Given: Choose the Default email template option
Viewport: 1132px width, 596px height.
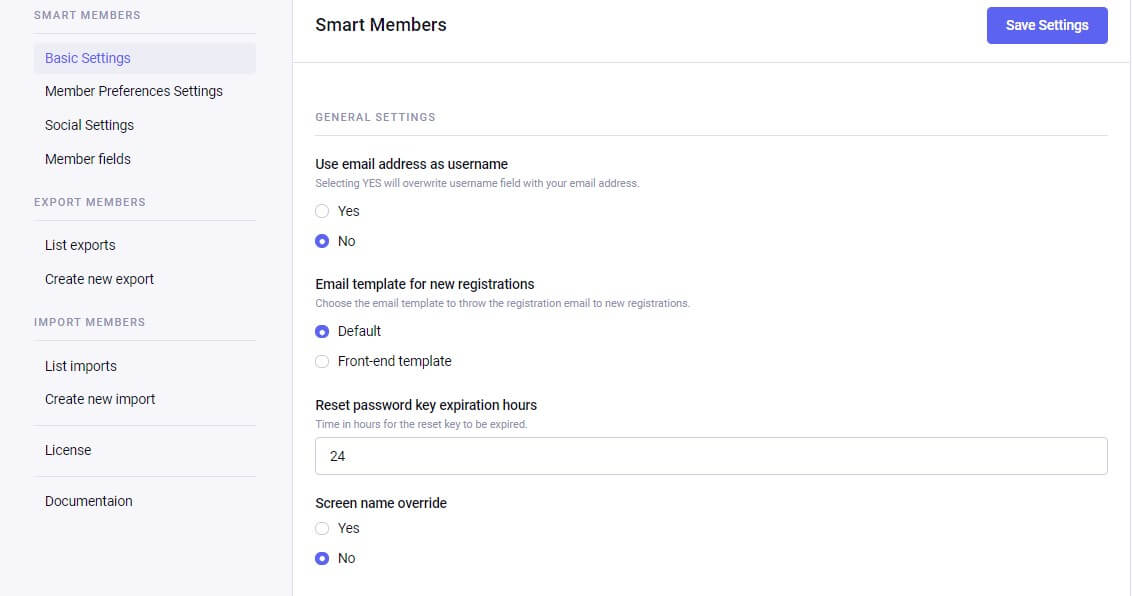Looking at the screenshot, I should coord(322,331).
